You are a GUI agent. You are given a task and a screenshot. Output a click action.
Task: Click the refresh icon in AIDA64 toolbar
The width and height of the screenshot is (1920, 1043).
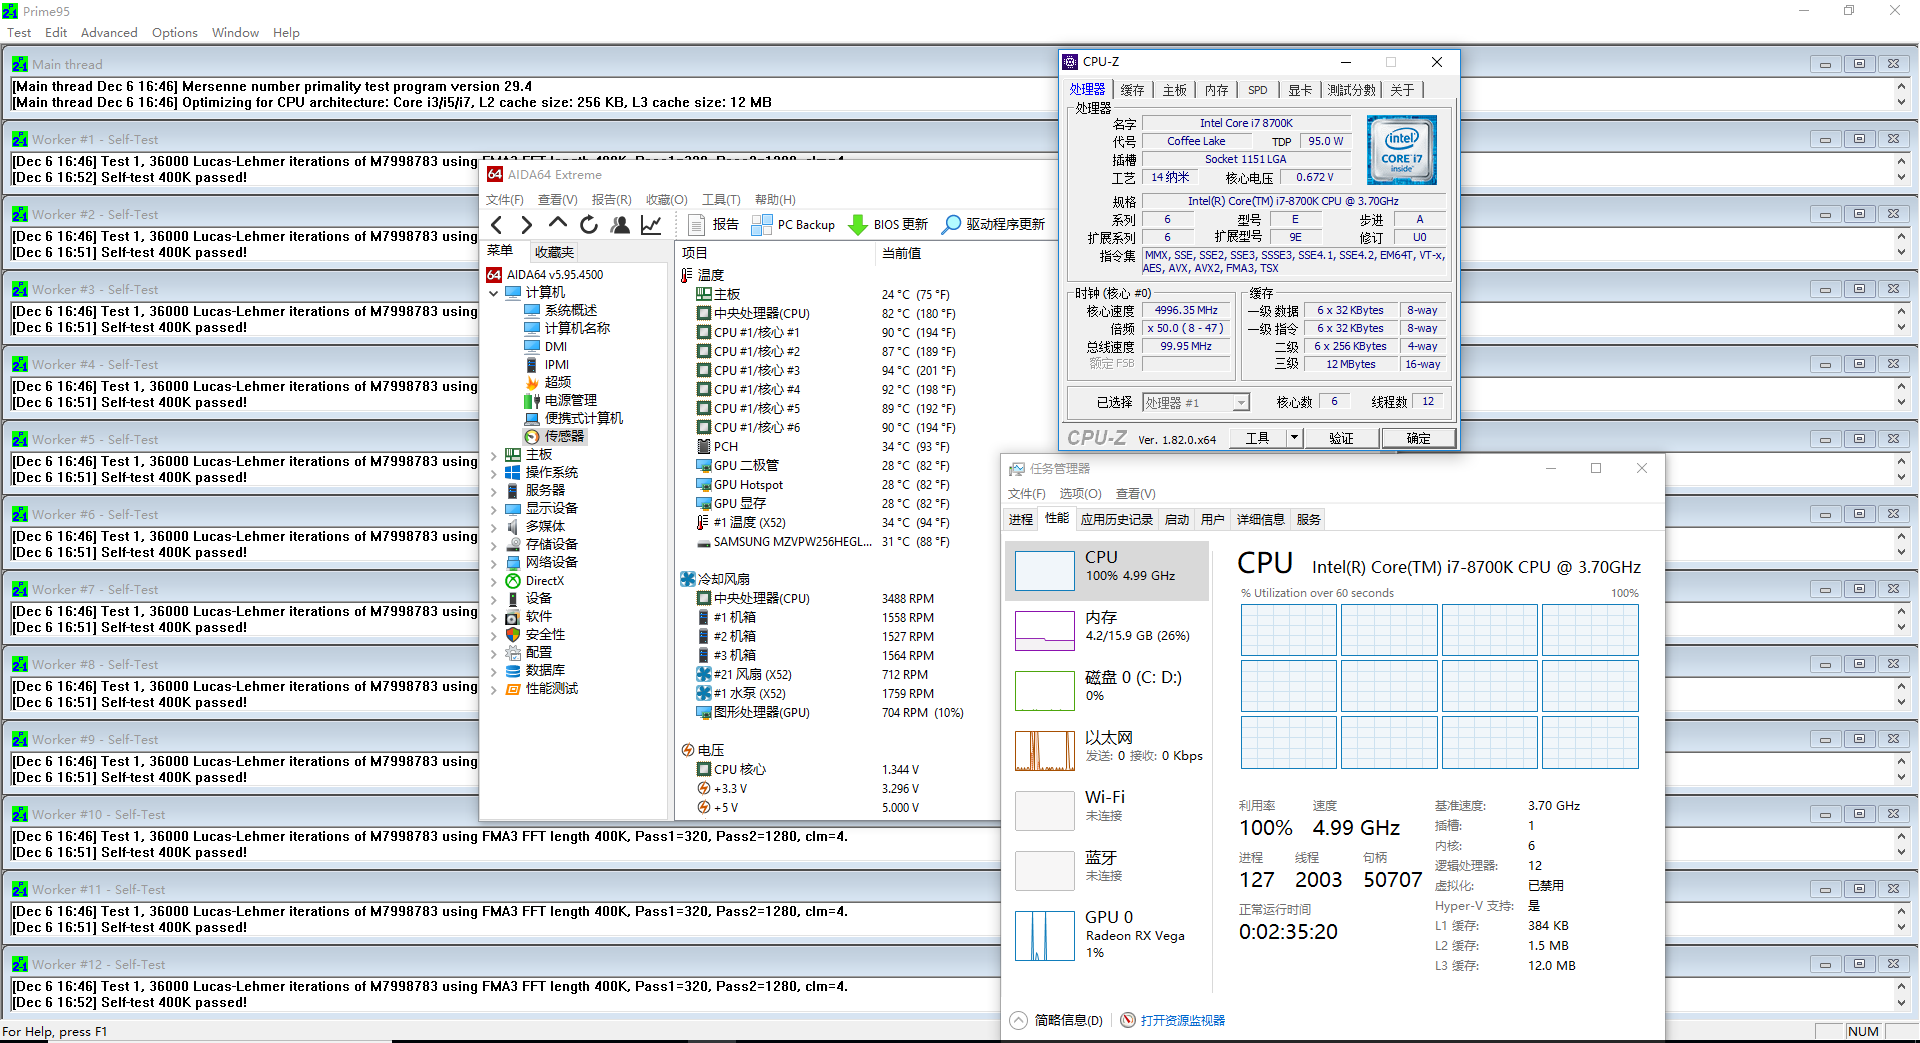coord(589,224)
